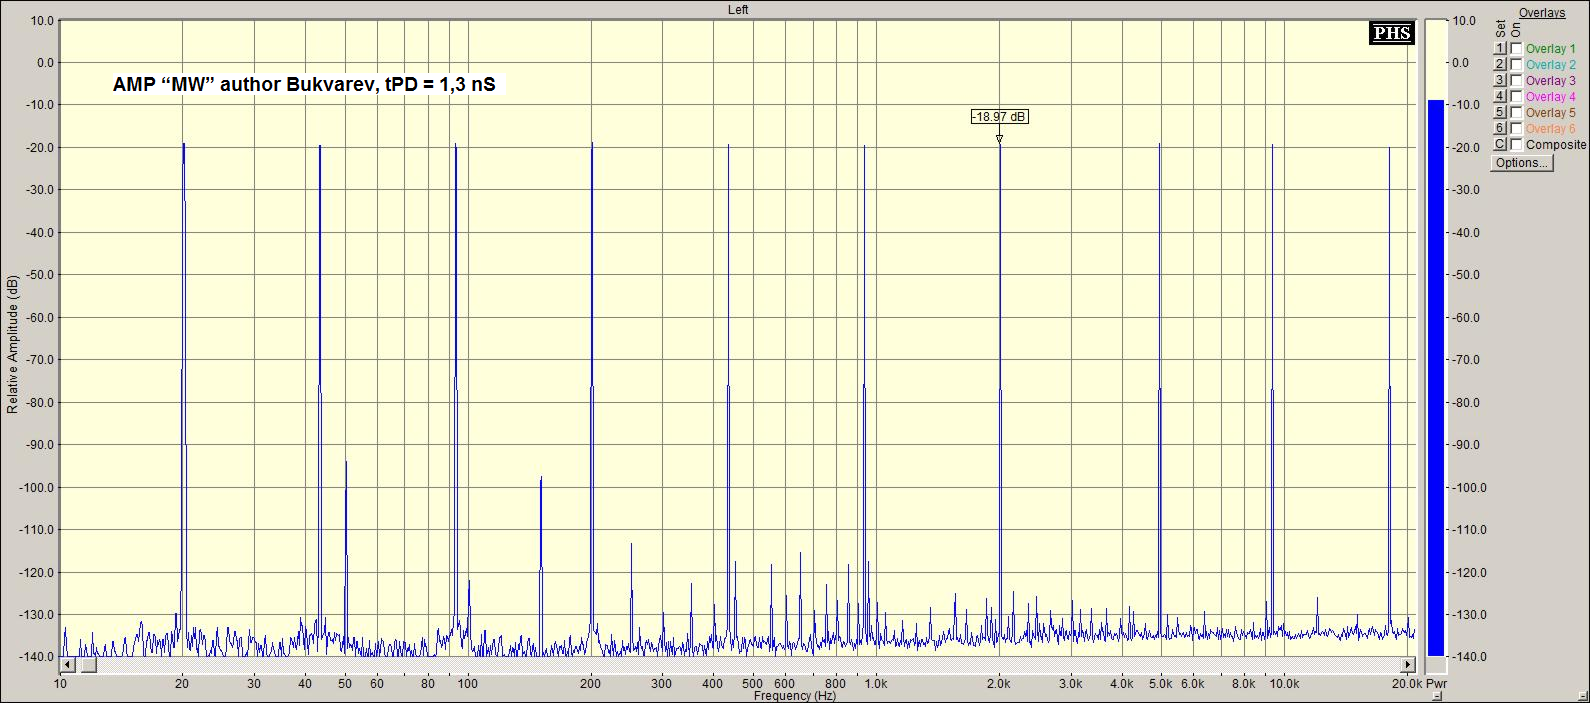Click the 20.0k frequency axis tick label
This screenshot has height=703, width=1590.
tap(1405, 685)
